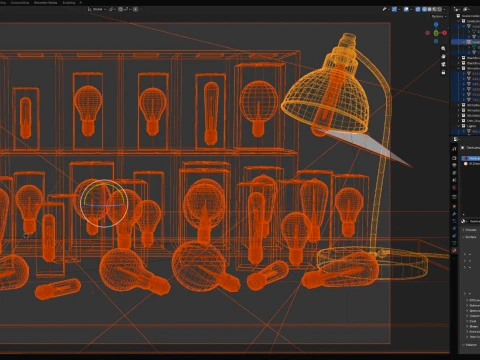Open the World properties tab

(x=454, y=188)
